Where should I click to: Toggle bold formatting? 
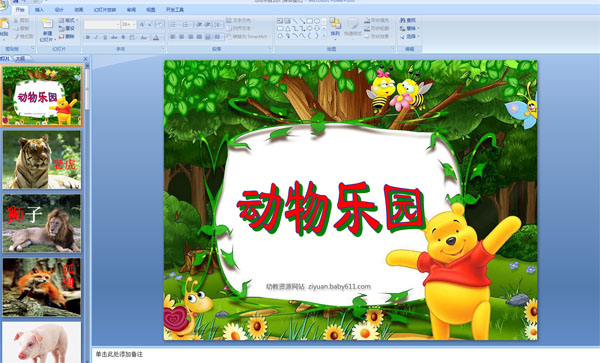tap(88, 37)
